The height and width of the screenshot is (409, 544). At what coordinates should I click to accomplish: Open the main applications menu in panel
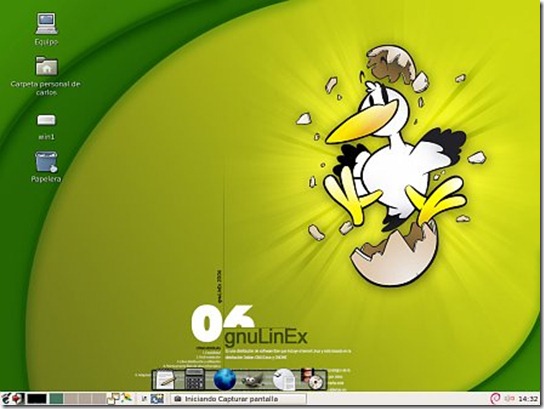(6, 399)
